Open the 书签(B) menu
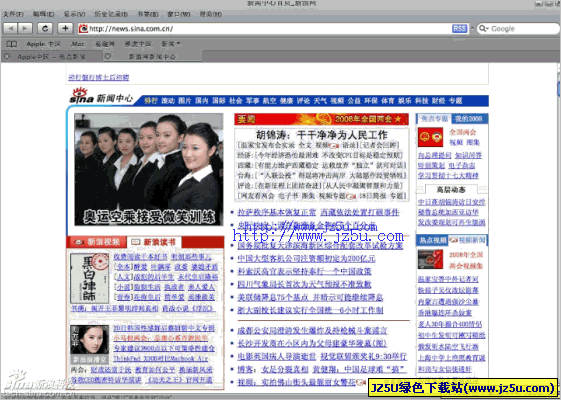This screenshot has height=400, width=561. click(148, 14)
